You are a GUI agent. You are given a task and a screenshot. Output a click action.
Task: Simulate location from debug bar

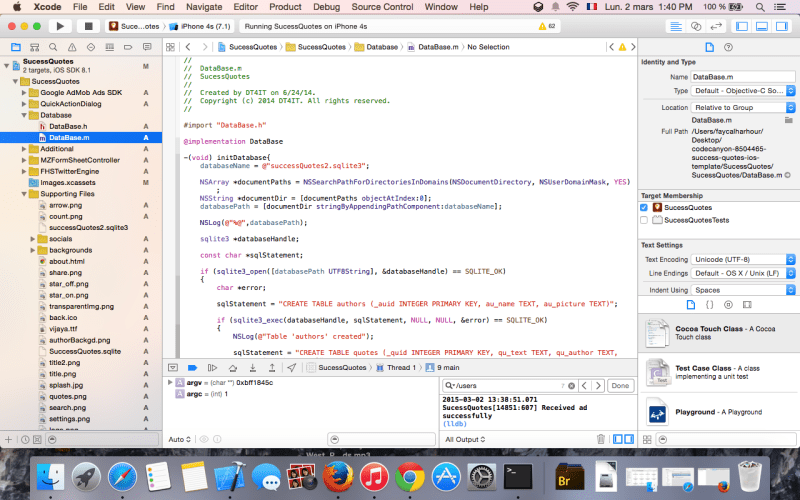click(292, 367)
